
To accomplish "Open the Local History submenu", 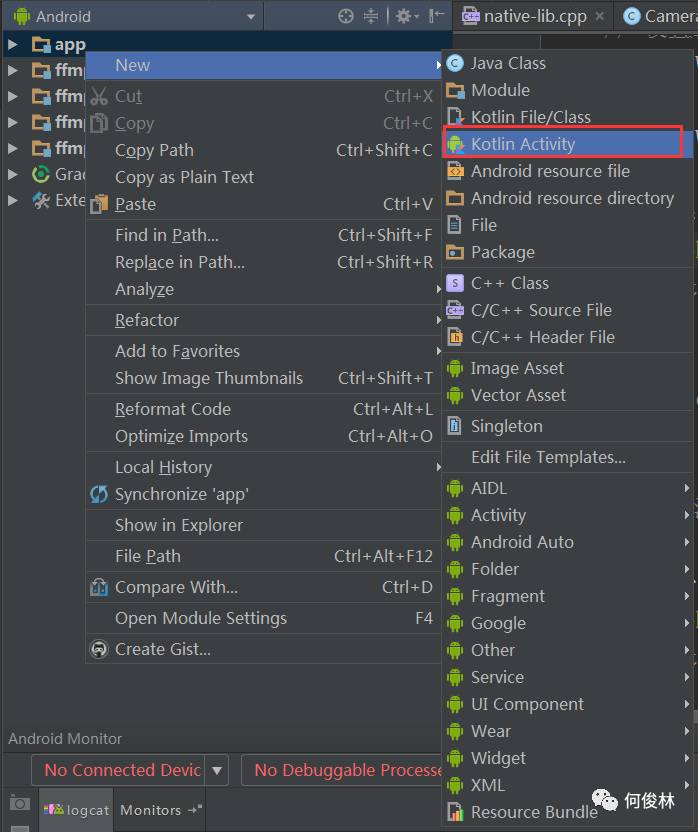I will (x=264, y=467).
